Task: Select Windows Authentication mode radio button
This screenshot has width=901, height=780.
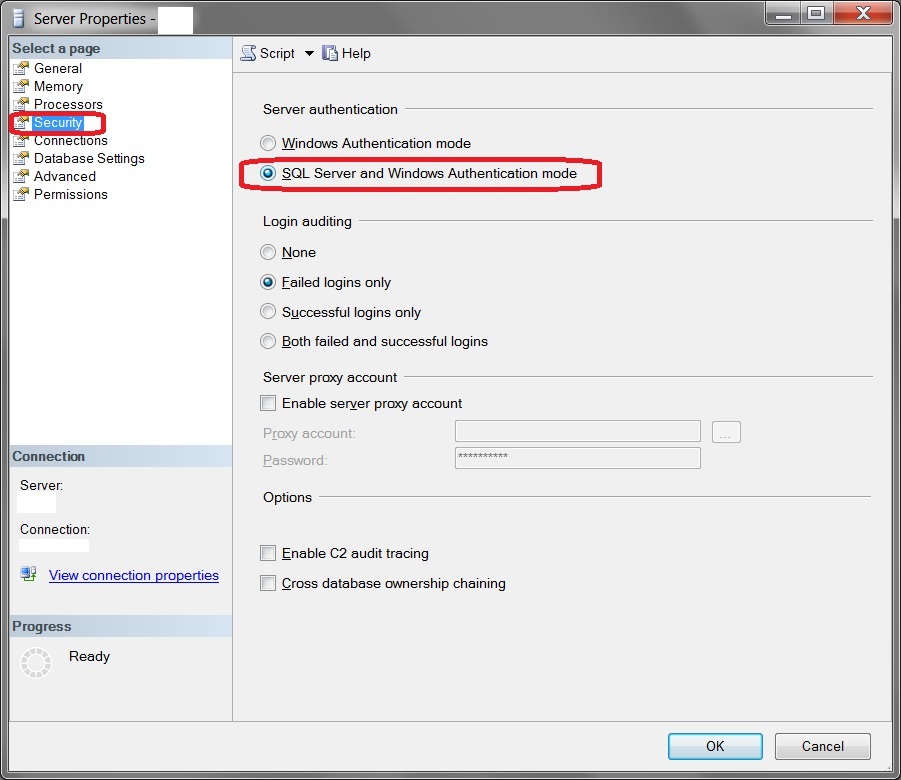Action: 268,144
